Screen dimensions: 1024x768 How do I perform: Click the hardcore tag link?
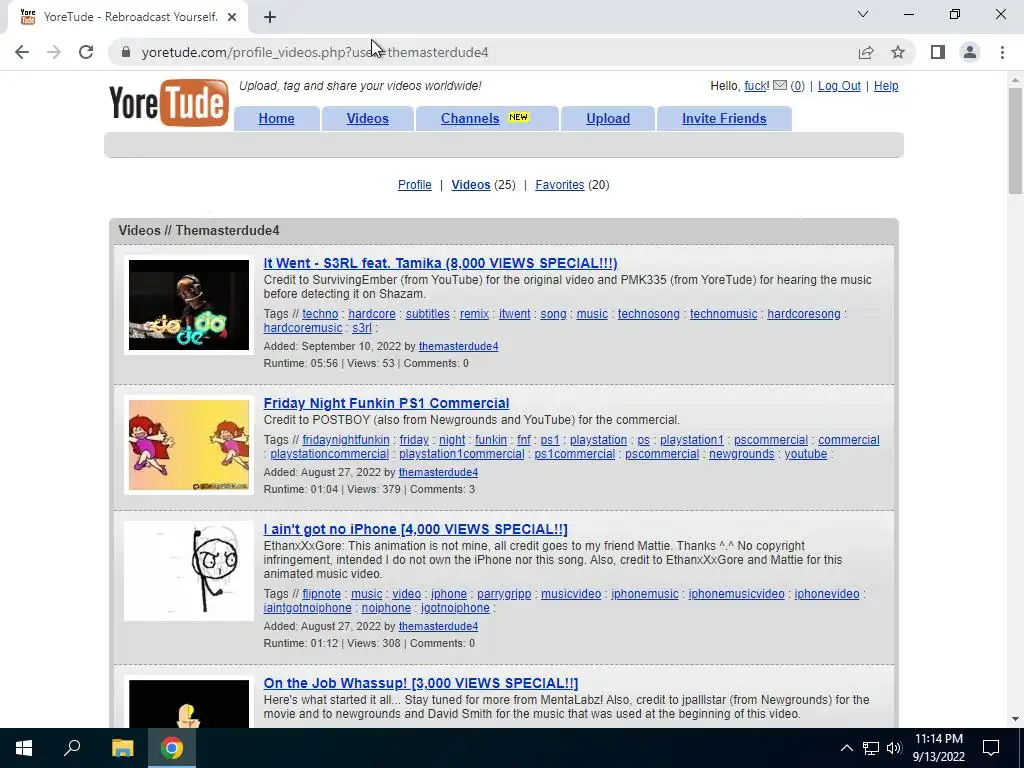tap(372, 314)
